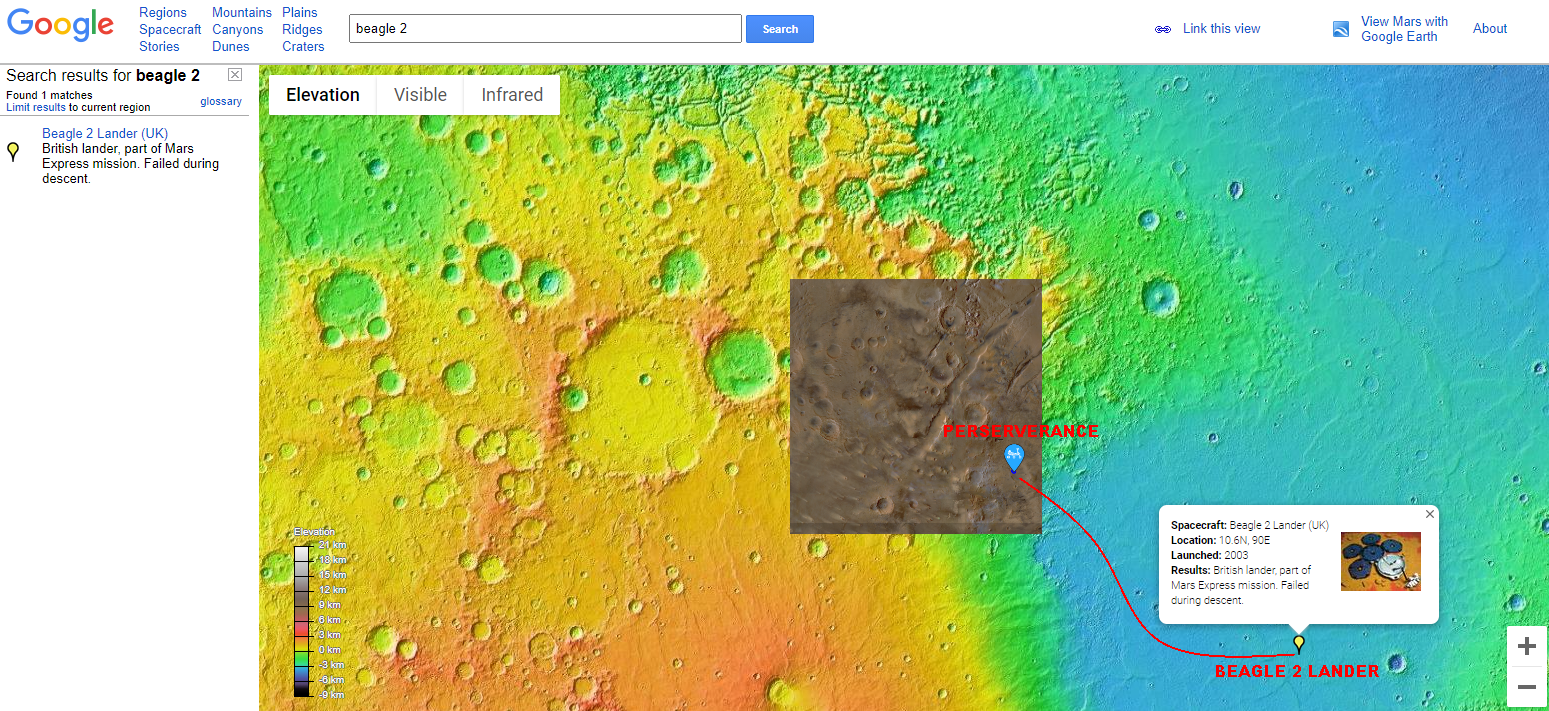Open the glossary link
This screenshot has height=711, width=1549.
221,101
